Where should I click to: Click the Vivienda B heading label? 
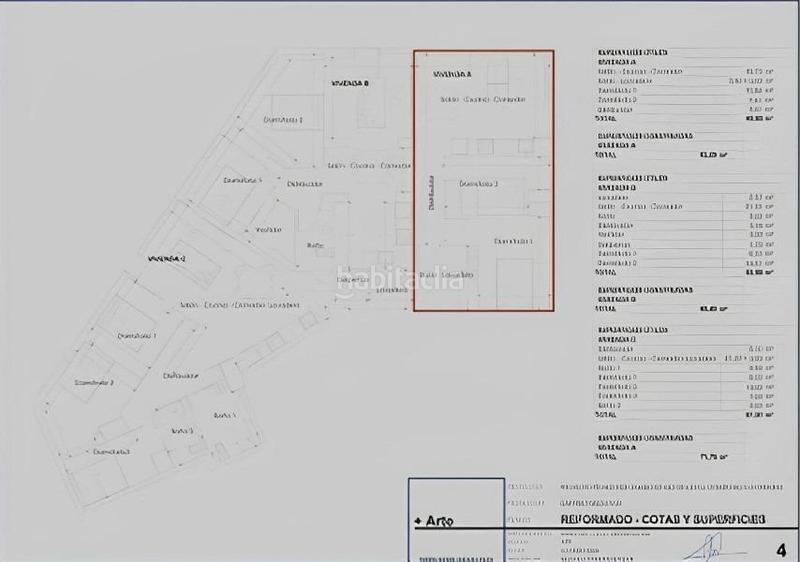(x=351, y=83)
